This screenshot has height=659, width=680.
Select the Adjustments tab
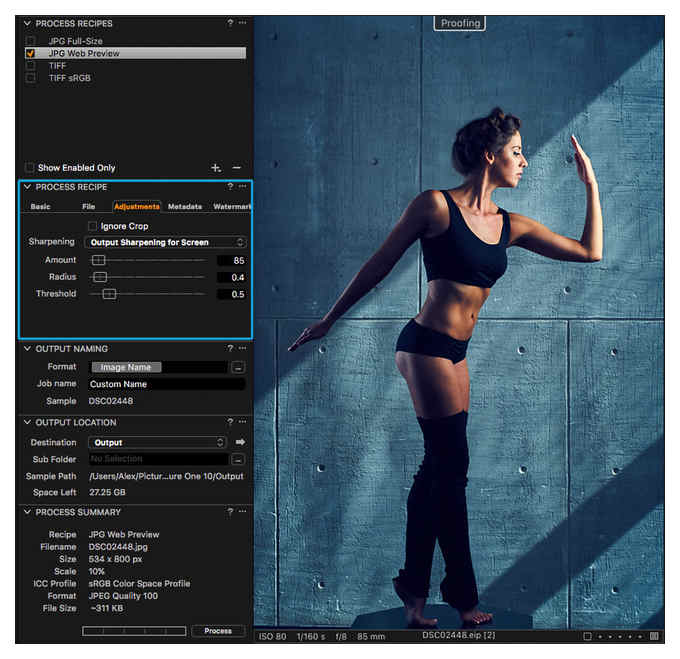coord(137,206)
